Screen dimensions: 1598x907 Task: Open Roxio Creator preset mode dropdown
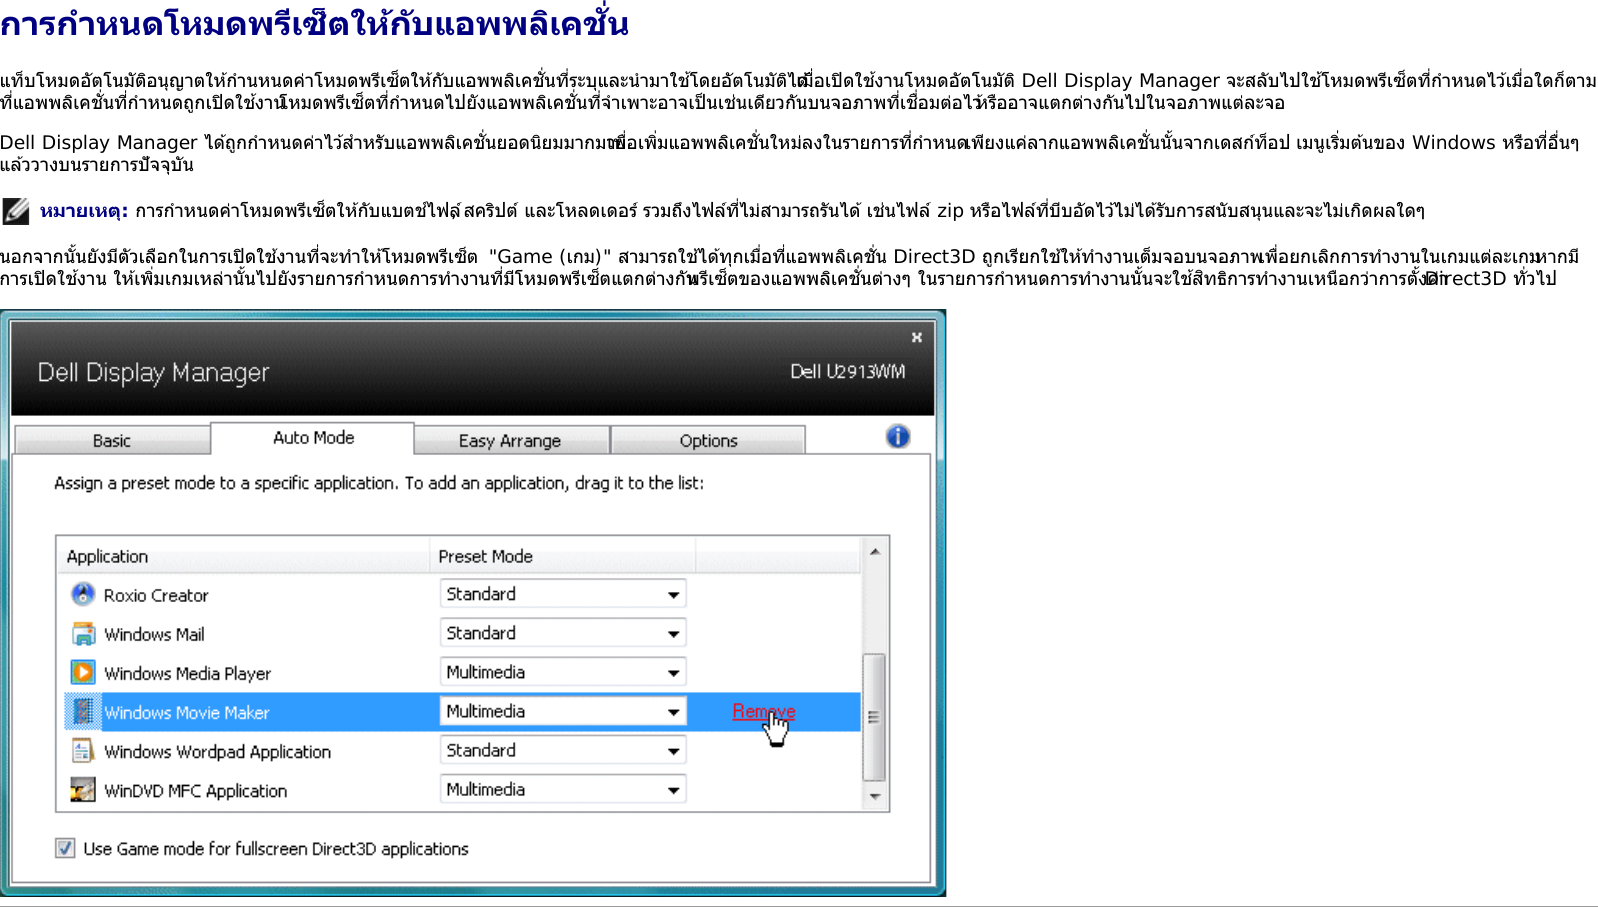coord(563,594)
